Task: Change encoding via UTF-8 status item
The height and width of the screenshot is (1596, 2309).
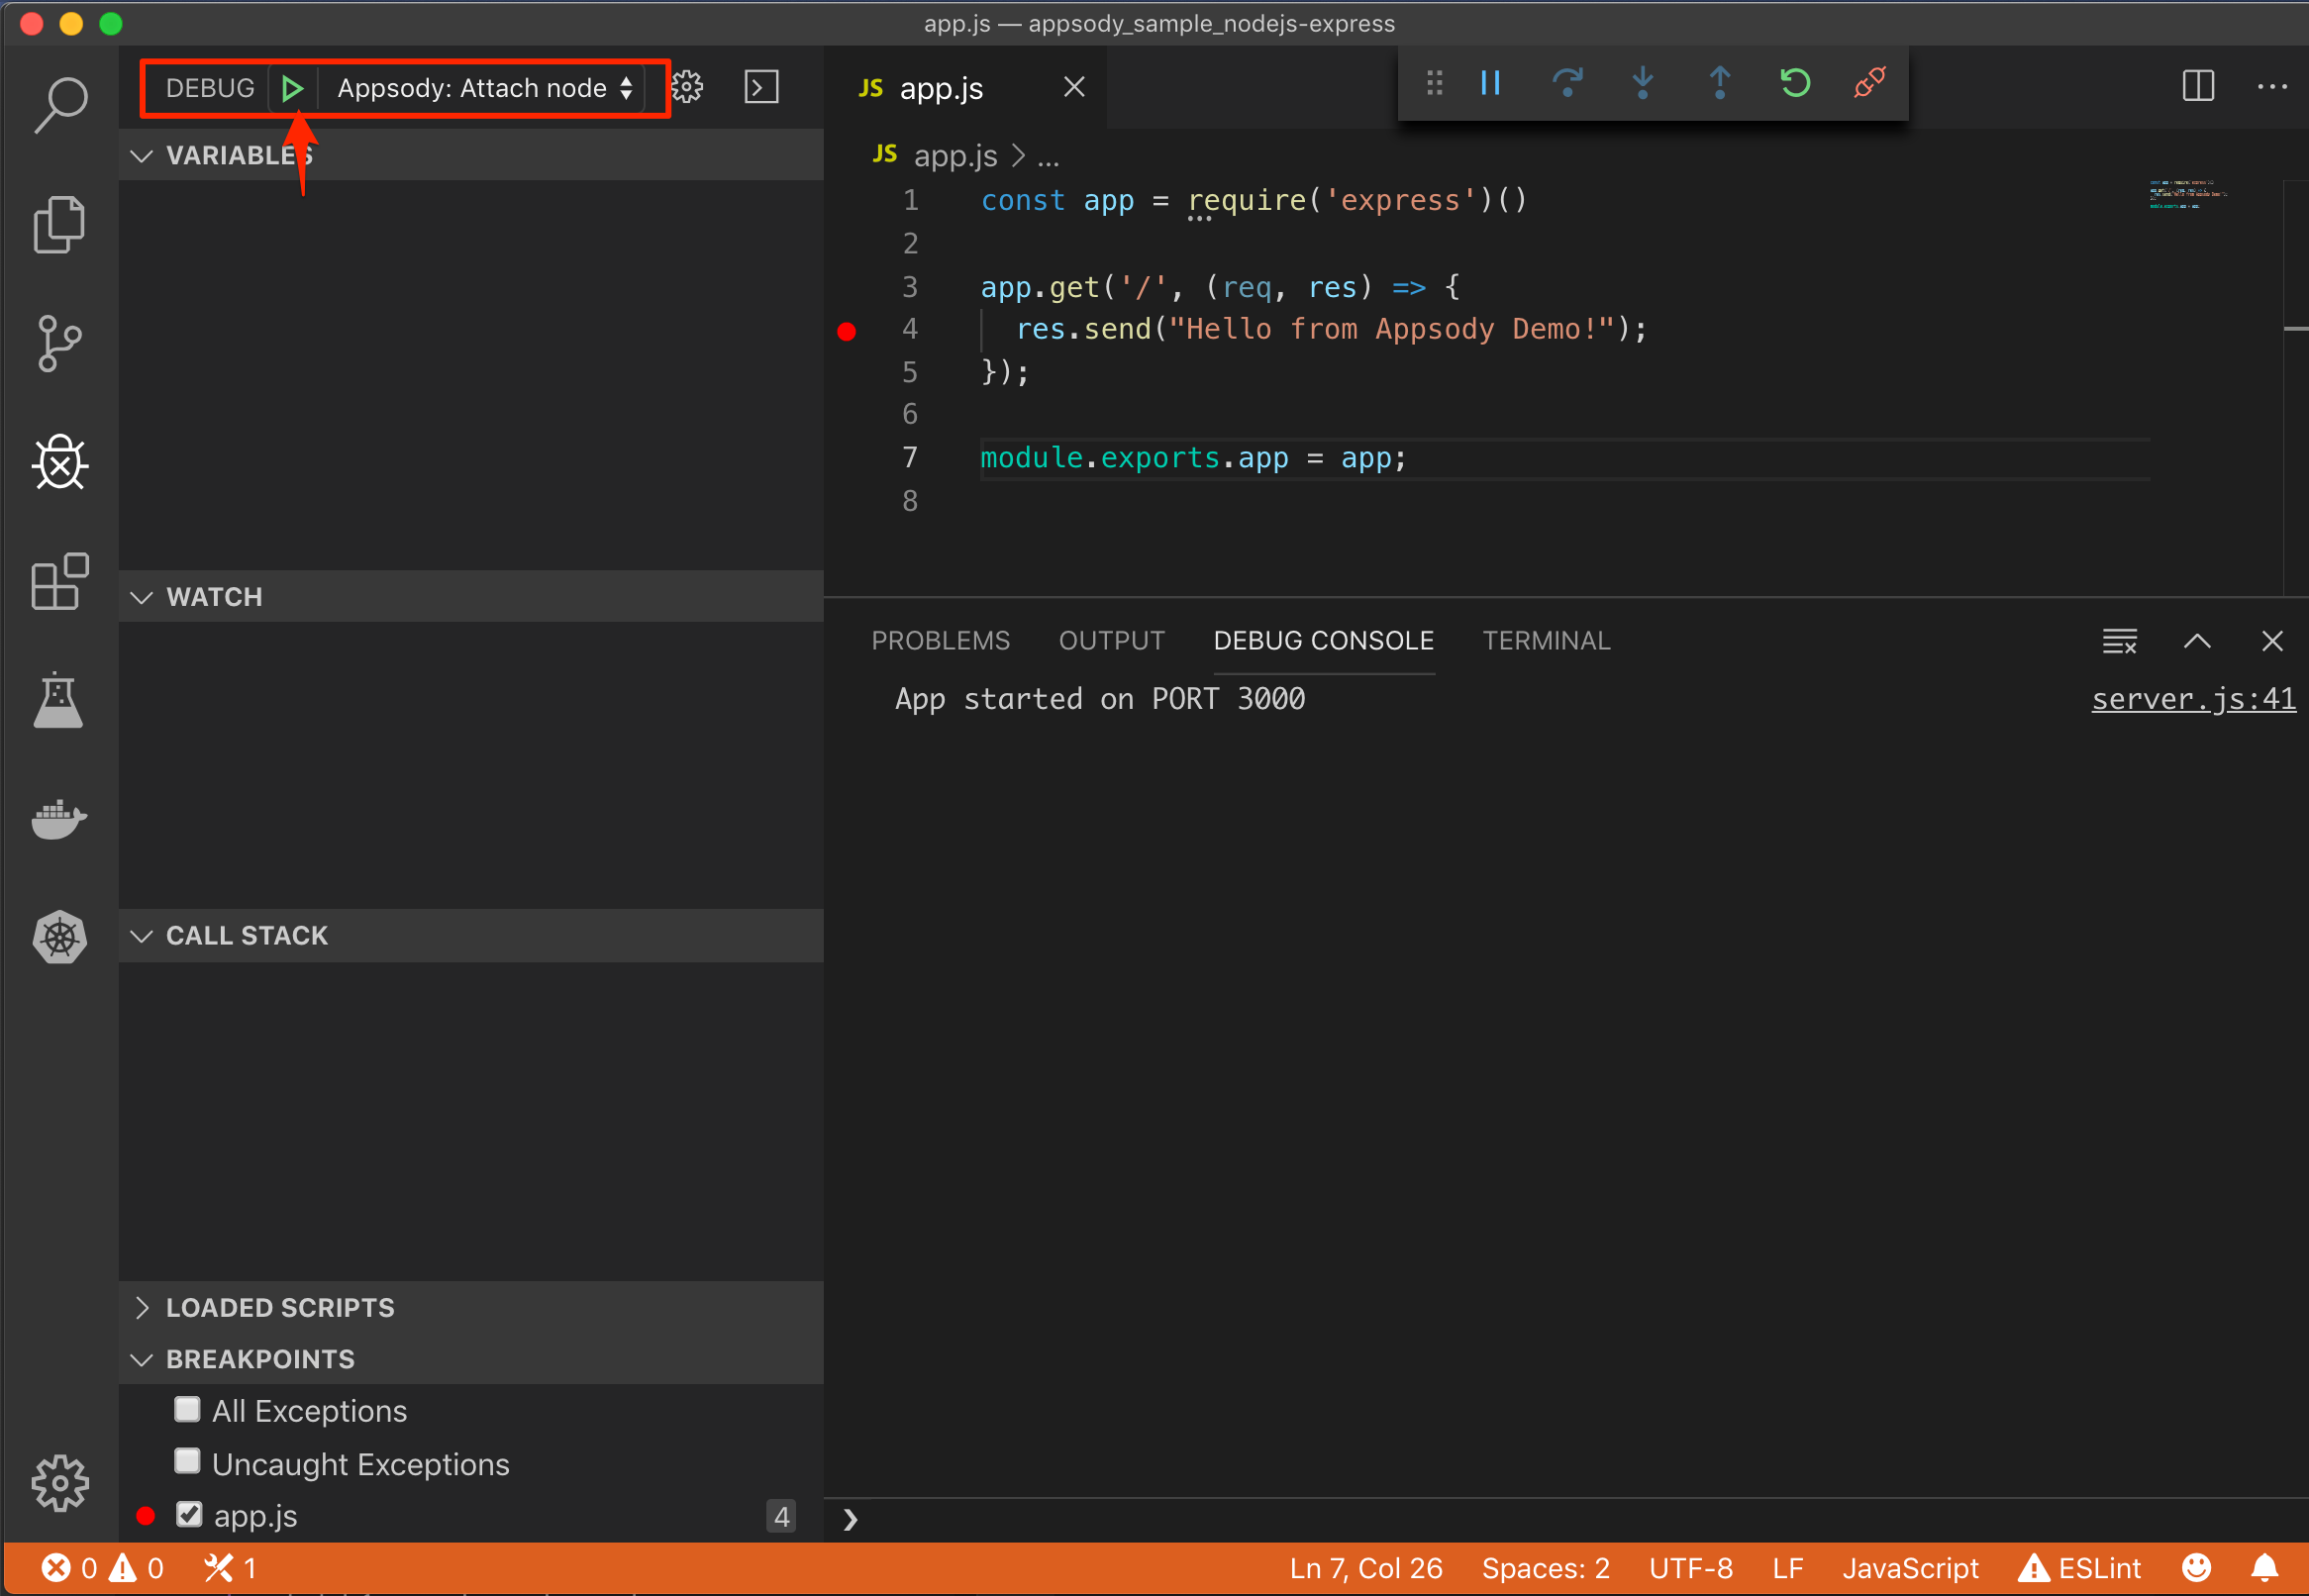Action: point(1690,1568)
